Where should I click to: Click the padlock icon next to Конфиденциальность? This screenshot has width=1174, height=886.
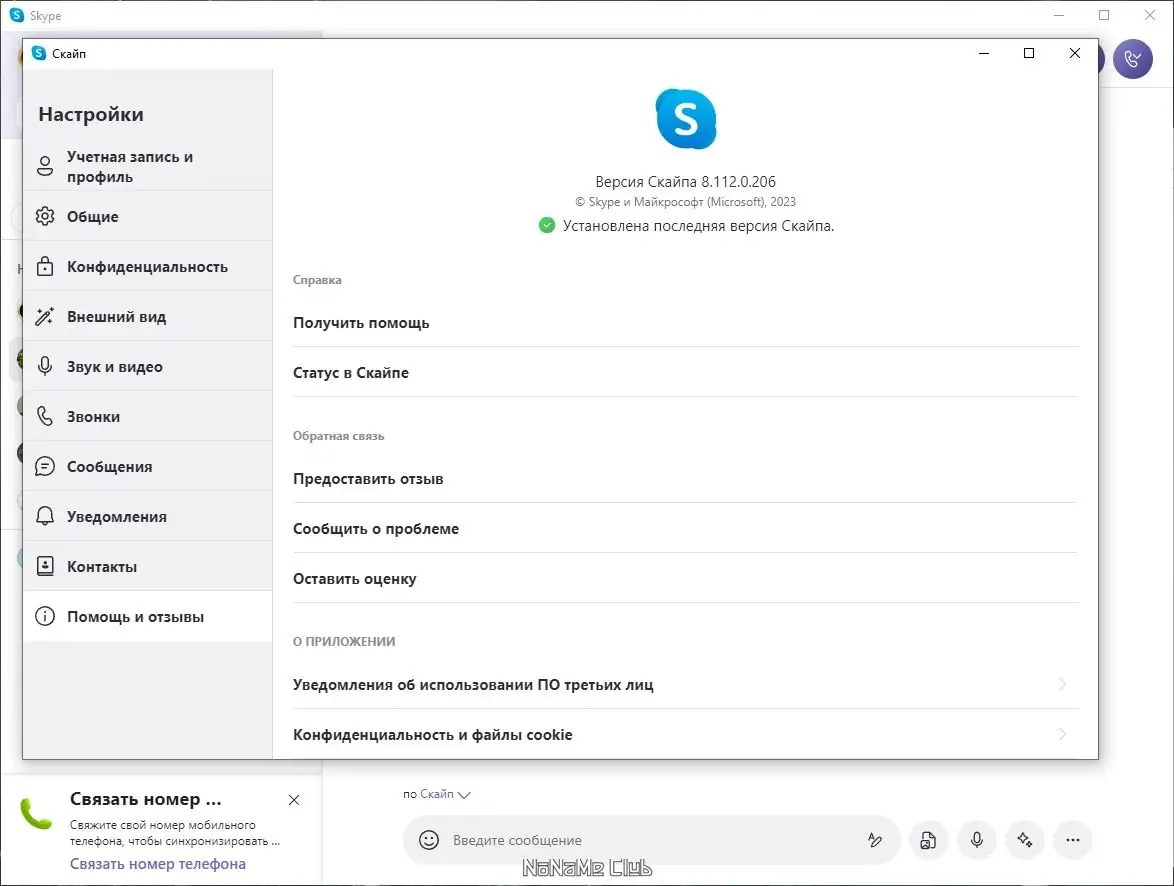click(45, 266)
